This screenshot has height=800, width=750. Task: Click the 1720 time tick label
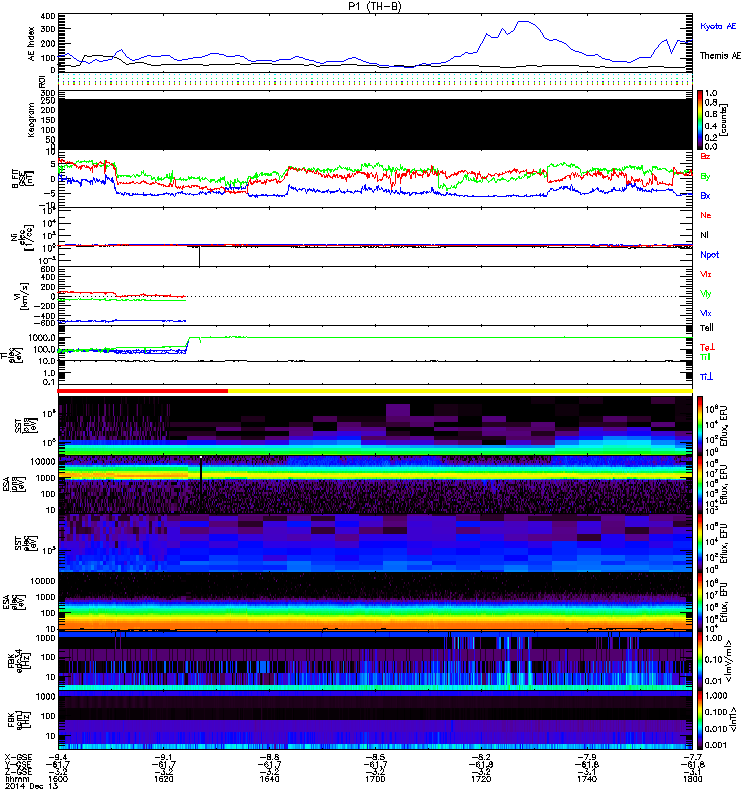point(481,779)
